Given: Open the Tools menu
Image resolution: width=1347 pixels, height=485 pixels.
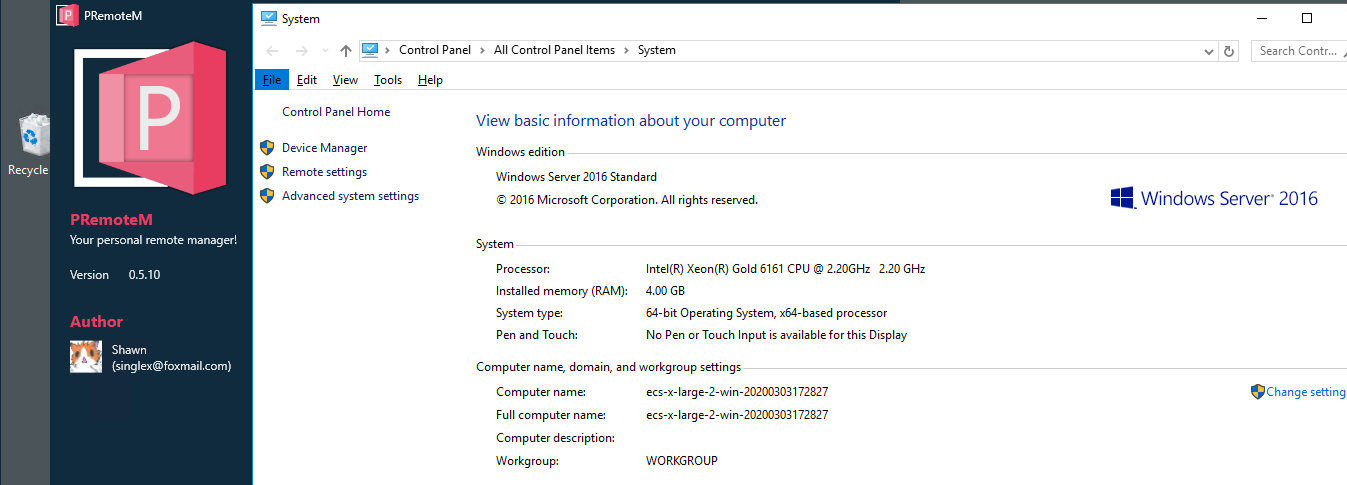Looking at the screenshot, I should click(388, 80).
